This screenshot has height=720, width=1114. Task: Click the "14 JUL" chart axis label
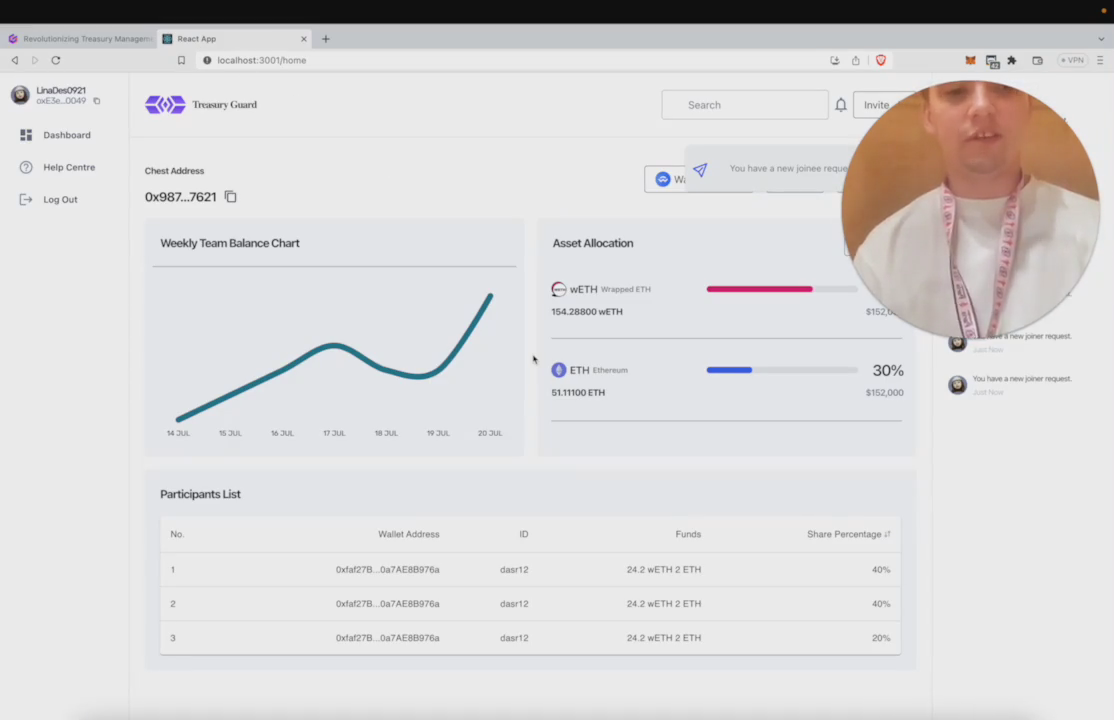tap(178, 434)
